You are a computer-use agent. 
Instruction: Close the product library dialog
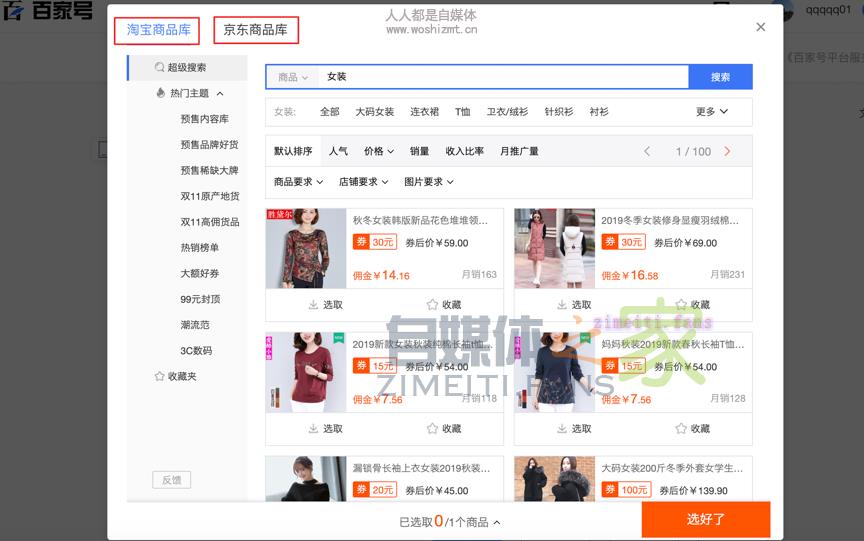point(761,27)
